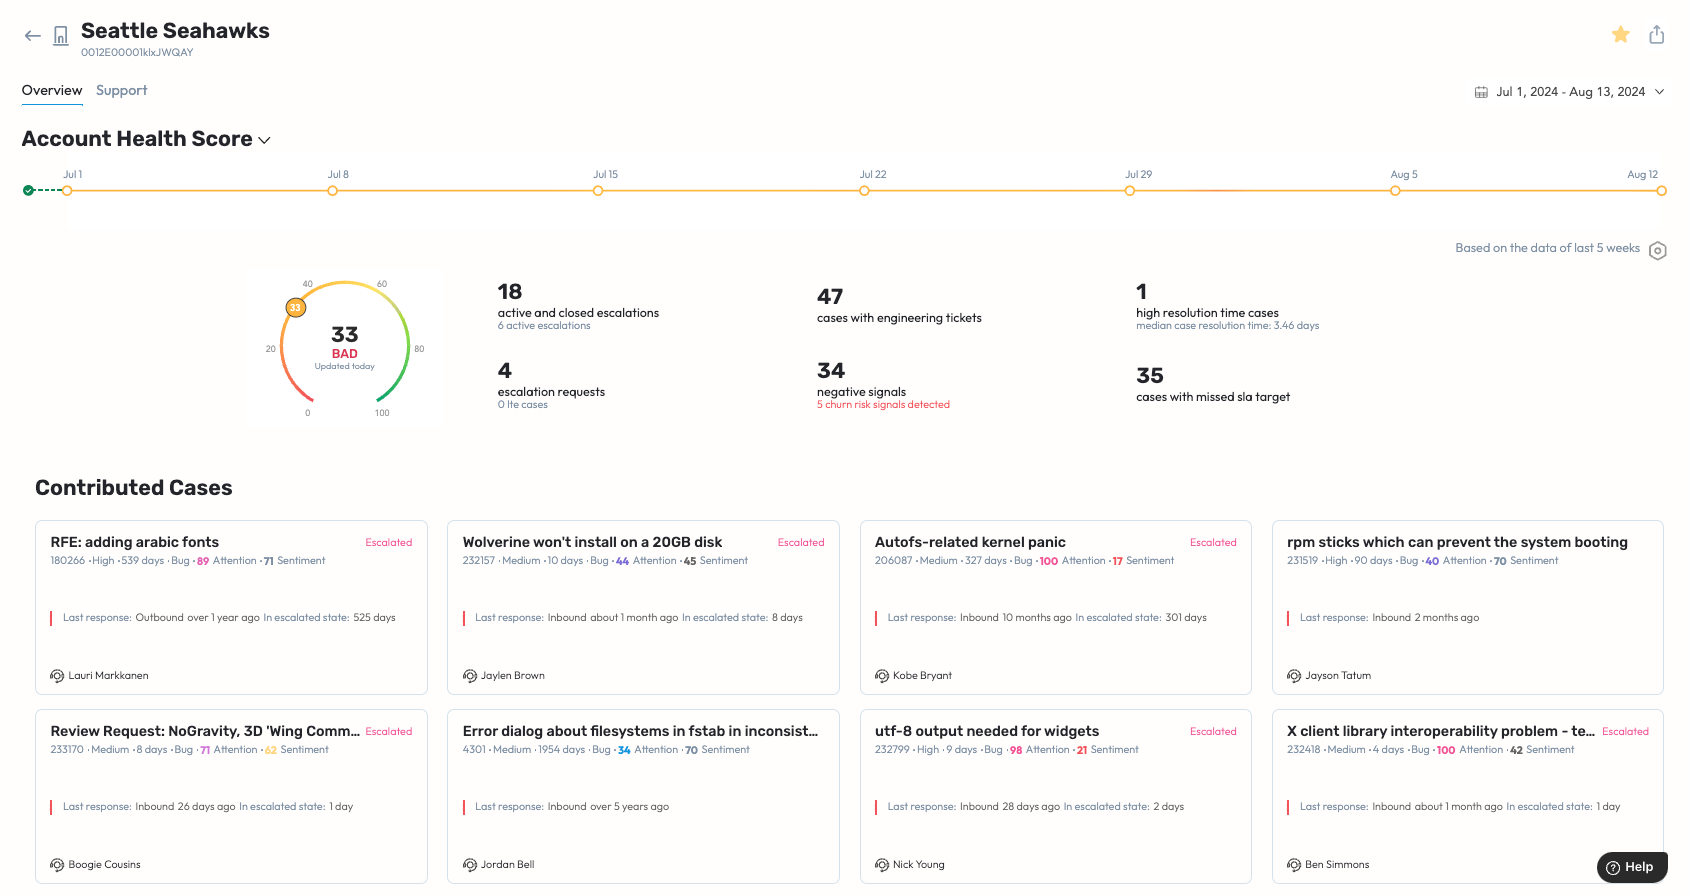Select the Aug 12 timeline marker
The height and width of the screenshot is (895, 1690).
(1661, 190)
